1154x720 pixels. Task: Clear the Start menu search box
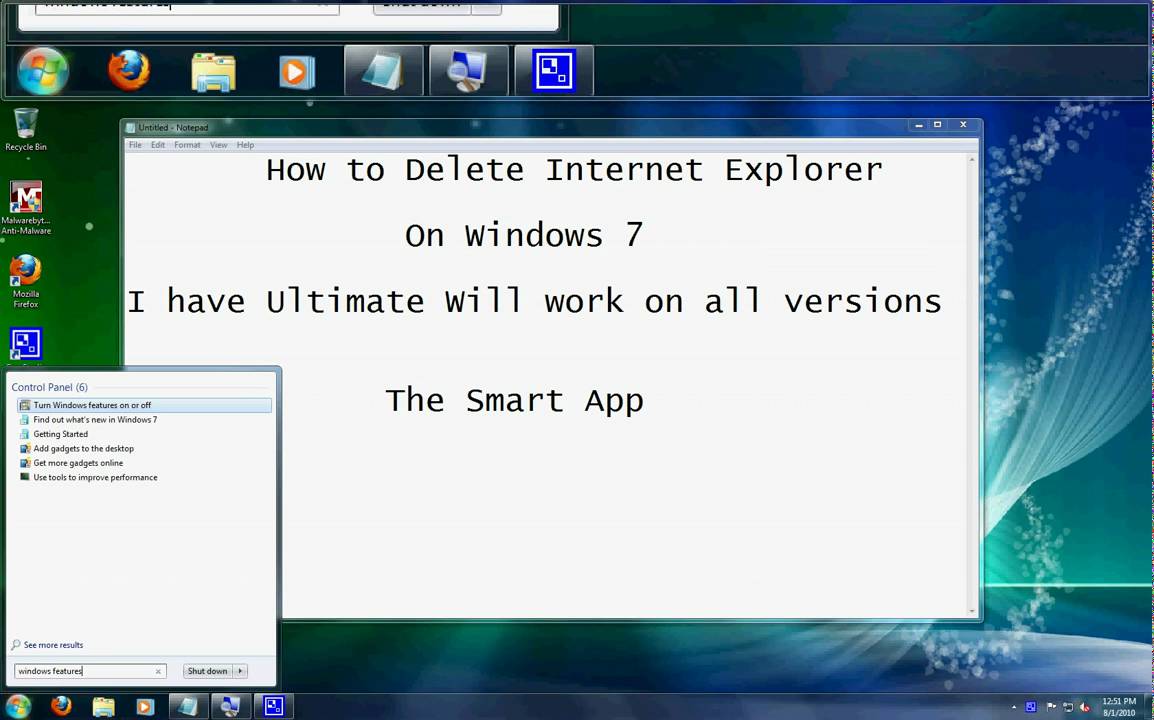pos(158,671)
